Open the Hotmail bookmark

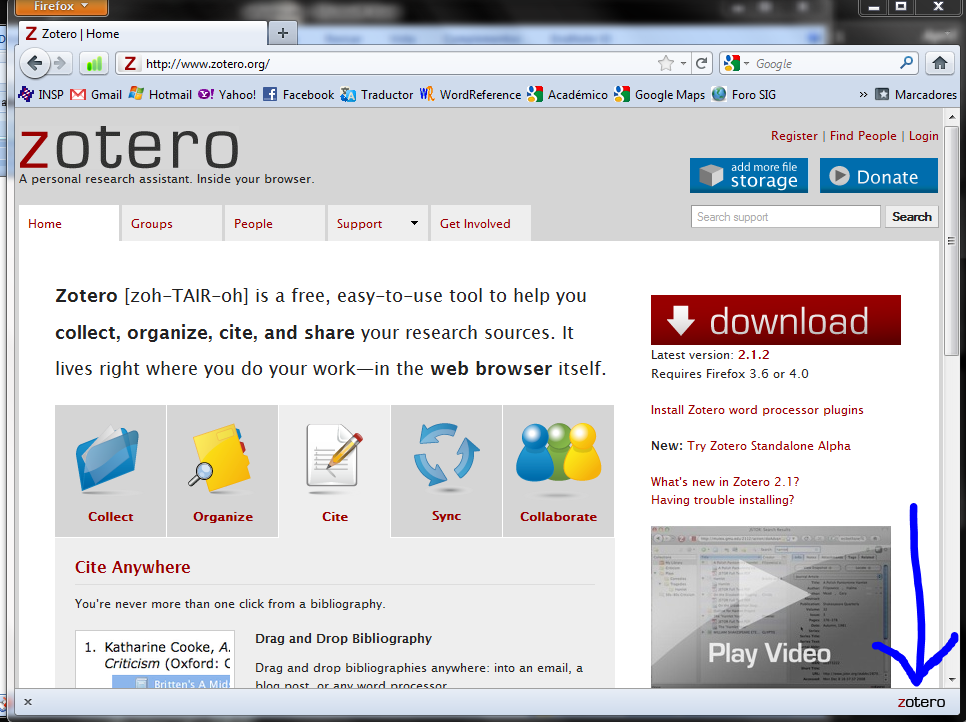160,94
